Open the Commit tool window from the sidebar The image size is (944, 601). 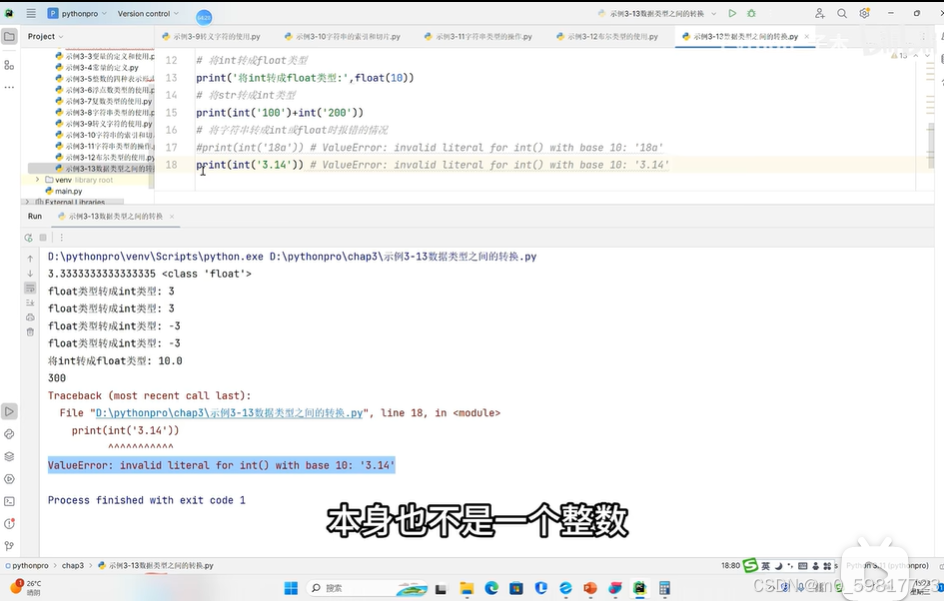[x=8, y=63]
